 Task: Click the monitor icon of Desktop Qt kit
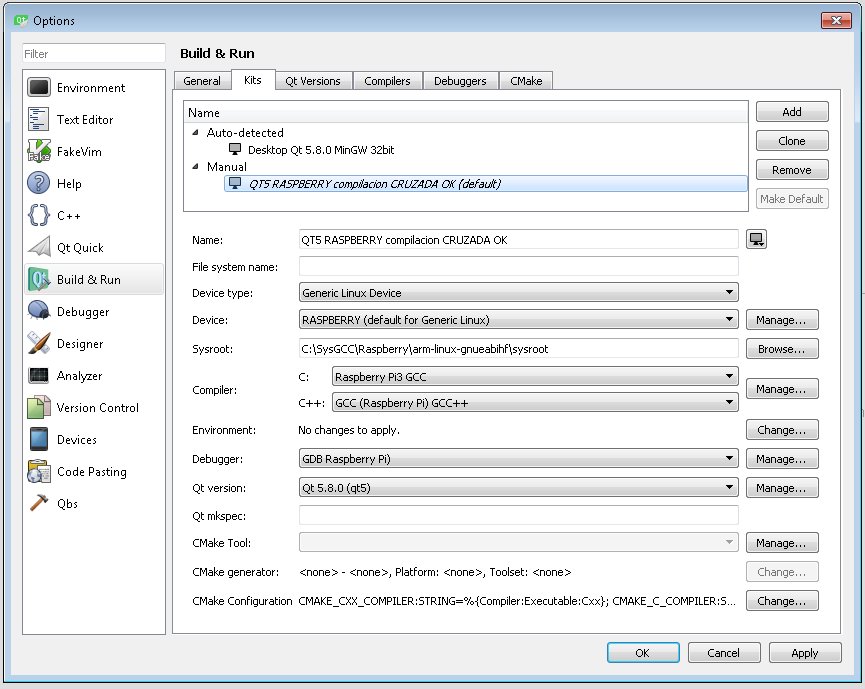click(235, 149)
